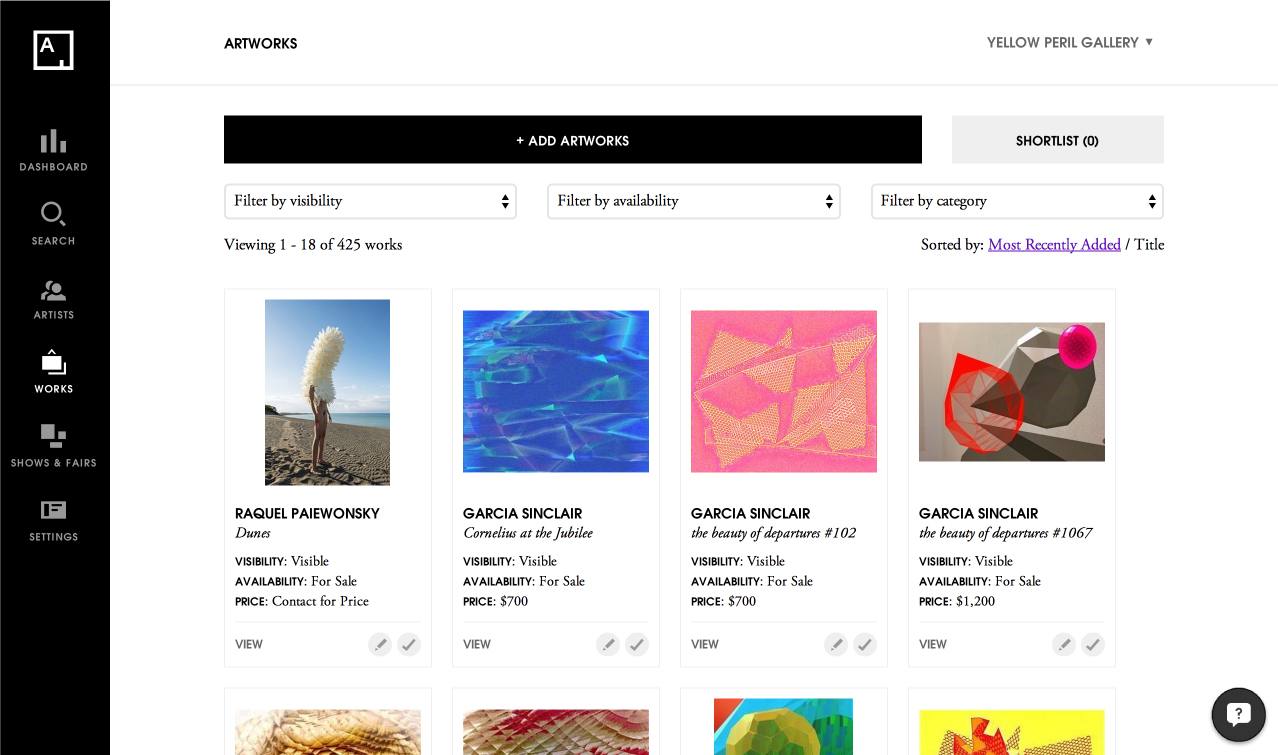Open the Filter by visibility dropdown
This screenshot has width=1278, height=755.
[370, 201]
